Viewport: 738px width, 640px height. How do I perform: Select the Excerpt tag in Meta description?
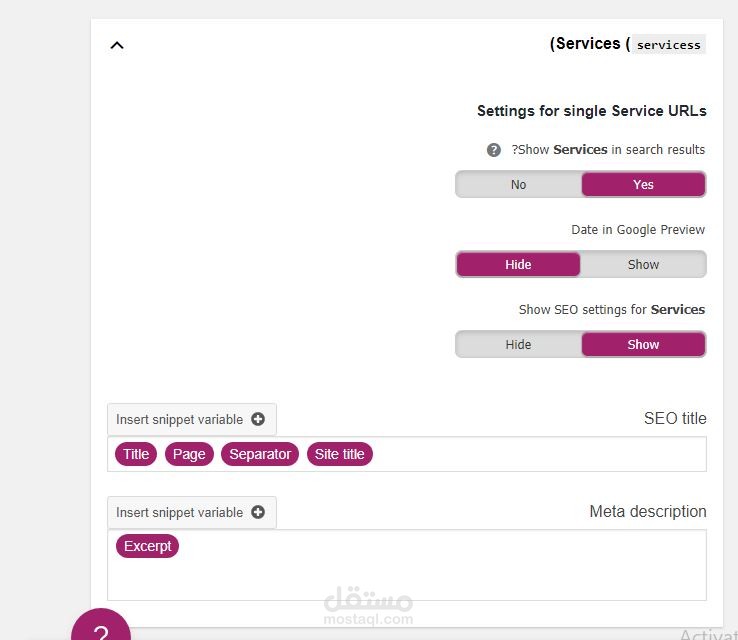tap(147, 546)
